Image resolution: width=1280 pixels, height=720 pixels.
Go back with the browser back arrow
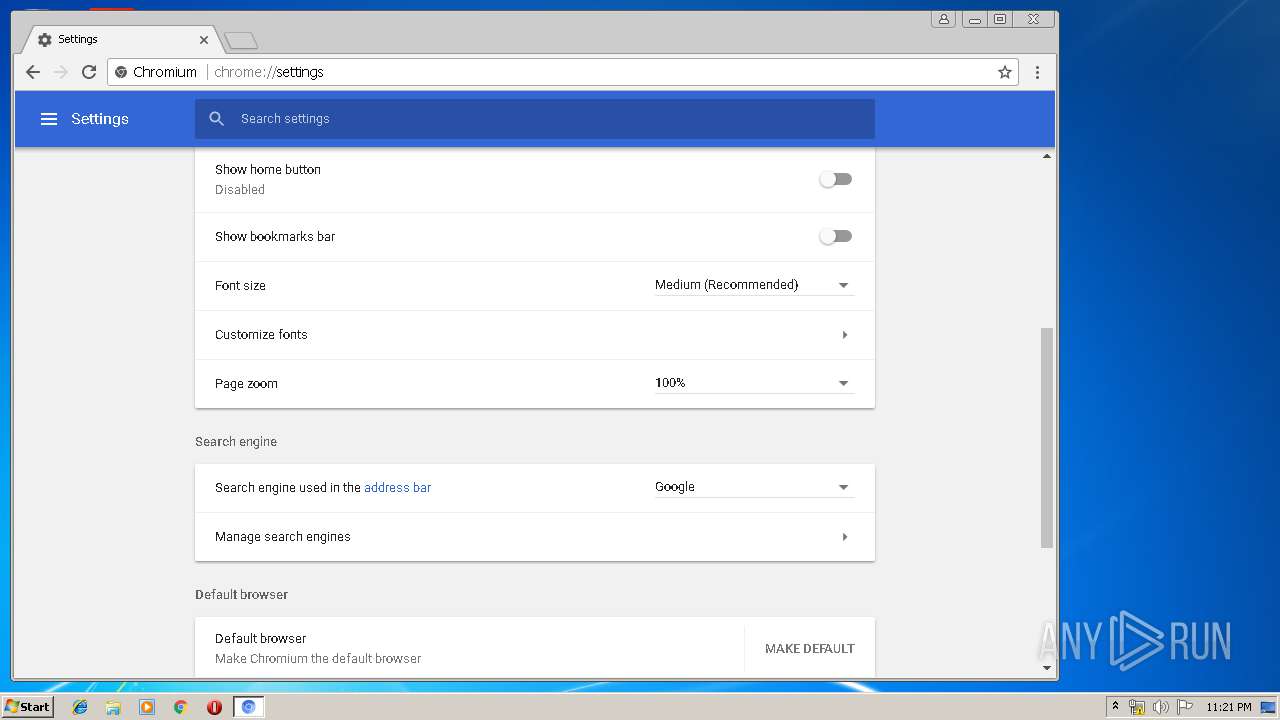pos(33,72)
